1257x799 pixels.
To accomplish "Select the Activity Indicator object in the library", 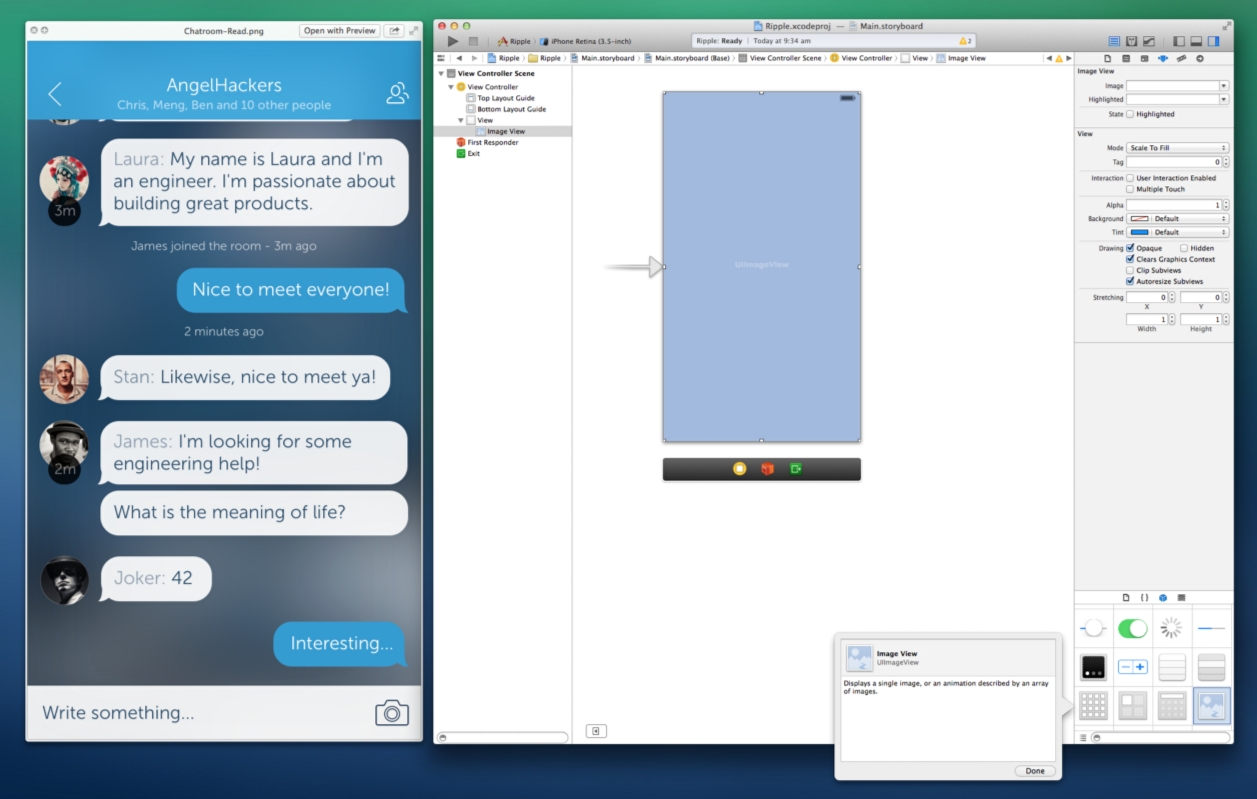I will pos(1172,628).
